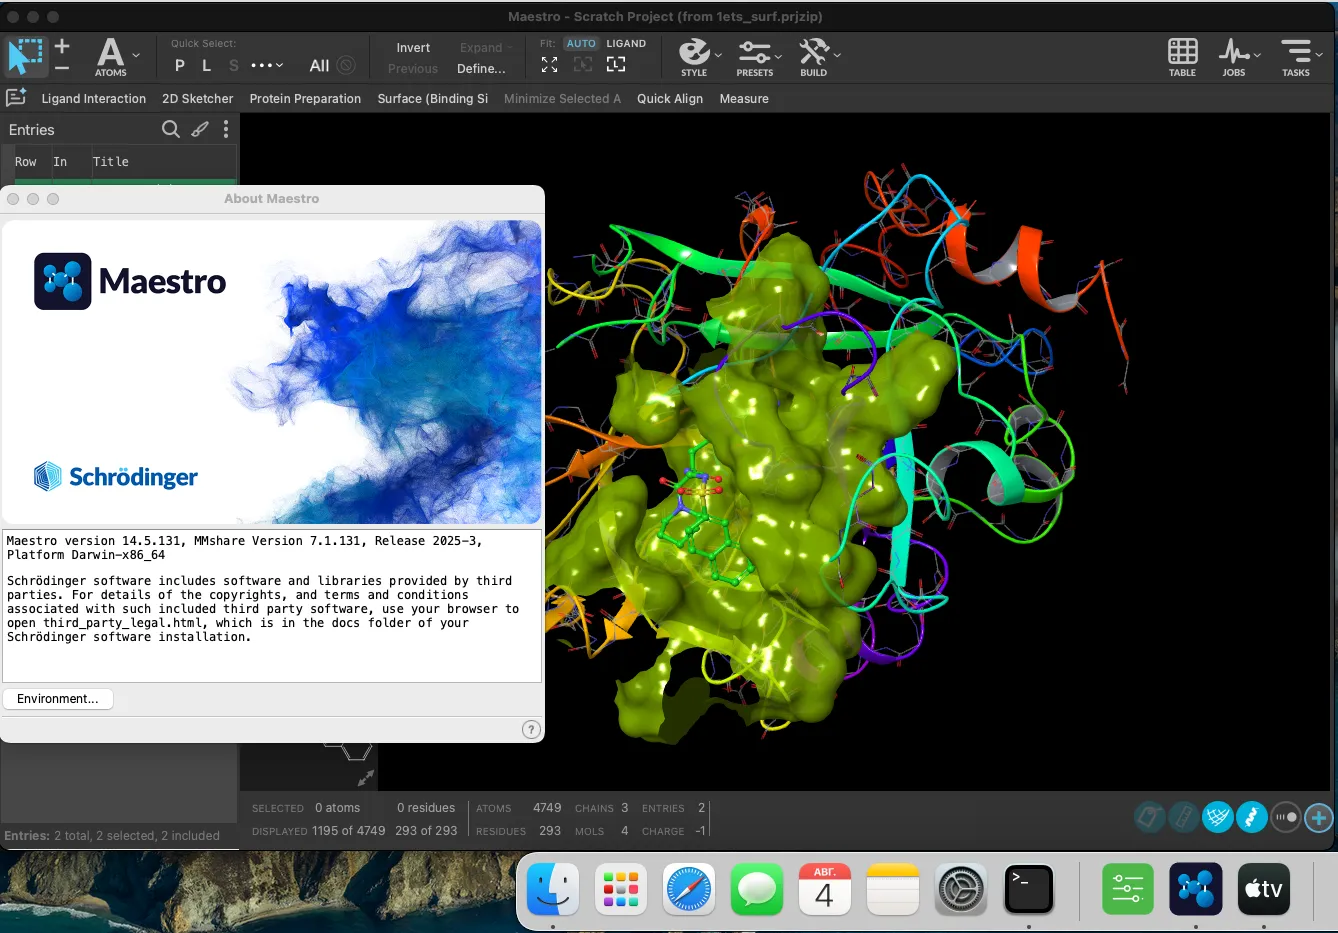The width and height of the screenshot is (1338, 933).
Task: Expand the PRESETS dropdown arrow
Action: pyautogui.click(x=778, y=55)
